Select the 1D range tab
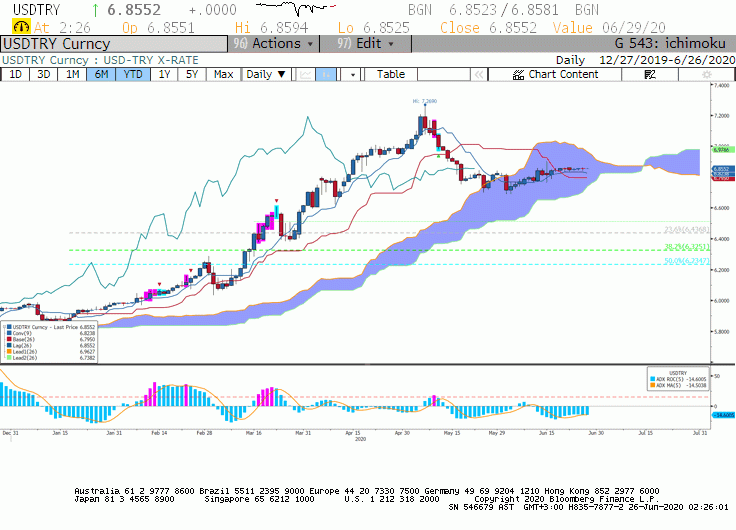Screen dimensions: 736x530 (x=15, y=74)
